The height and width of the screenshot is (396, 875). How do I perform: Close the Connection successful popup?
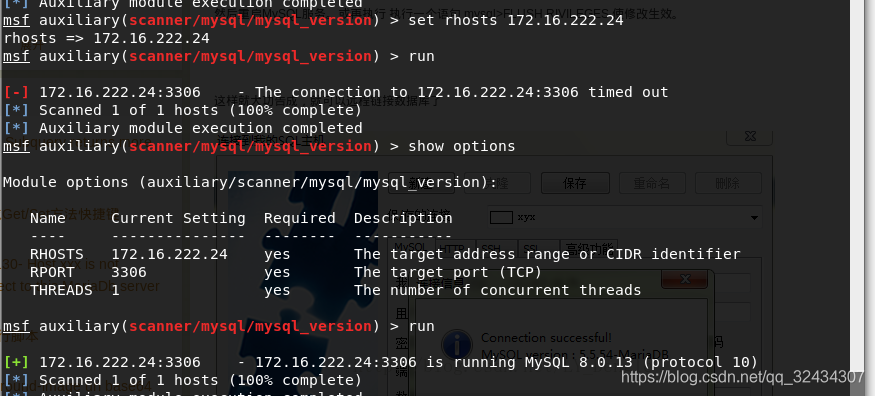point(686,279)
